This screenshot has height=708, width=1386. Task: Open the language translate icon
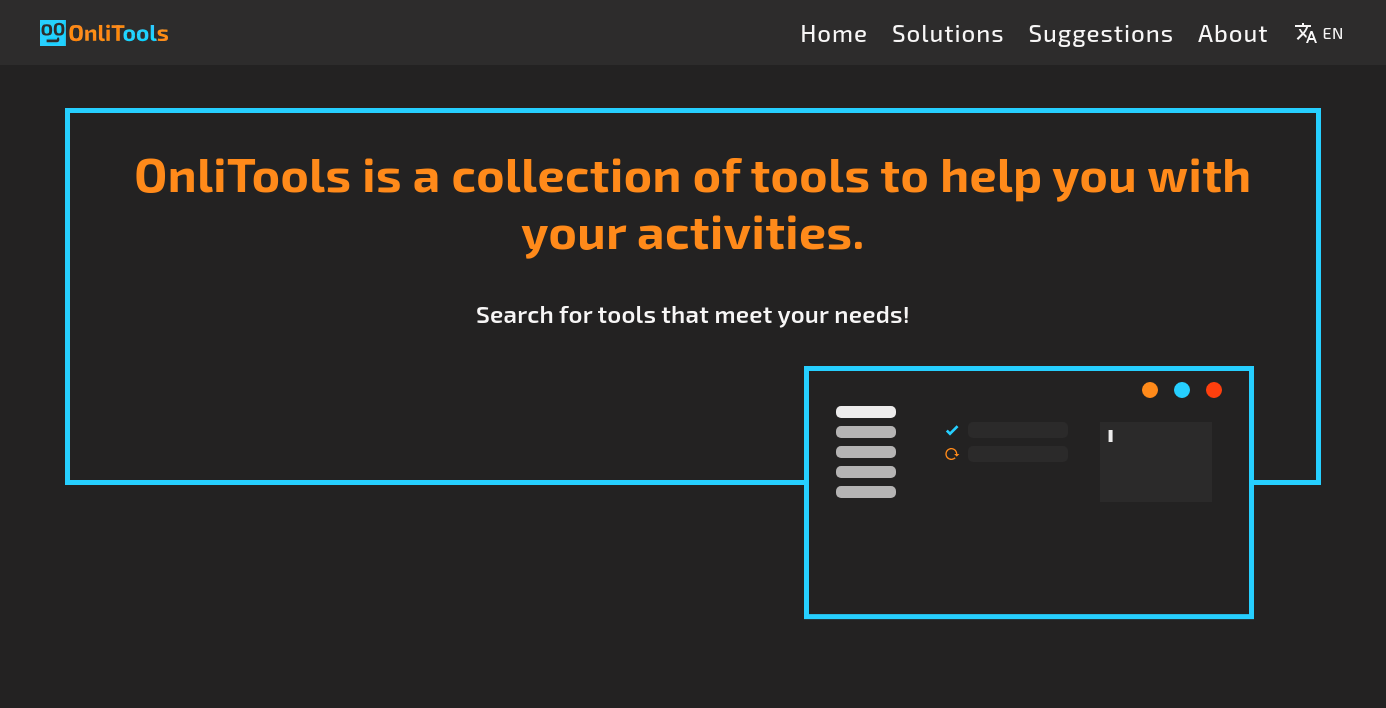[1305, 33]
